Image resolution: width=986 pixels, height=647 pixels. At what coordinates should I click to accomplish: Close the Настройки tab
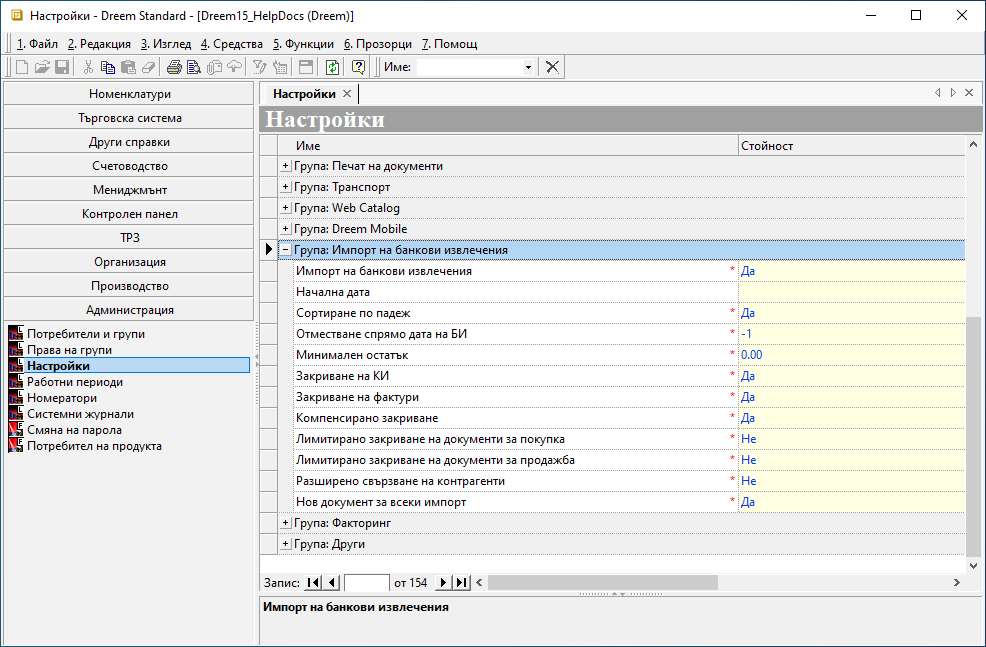[x=347, y=93]
